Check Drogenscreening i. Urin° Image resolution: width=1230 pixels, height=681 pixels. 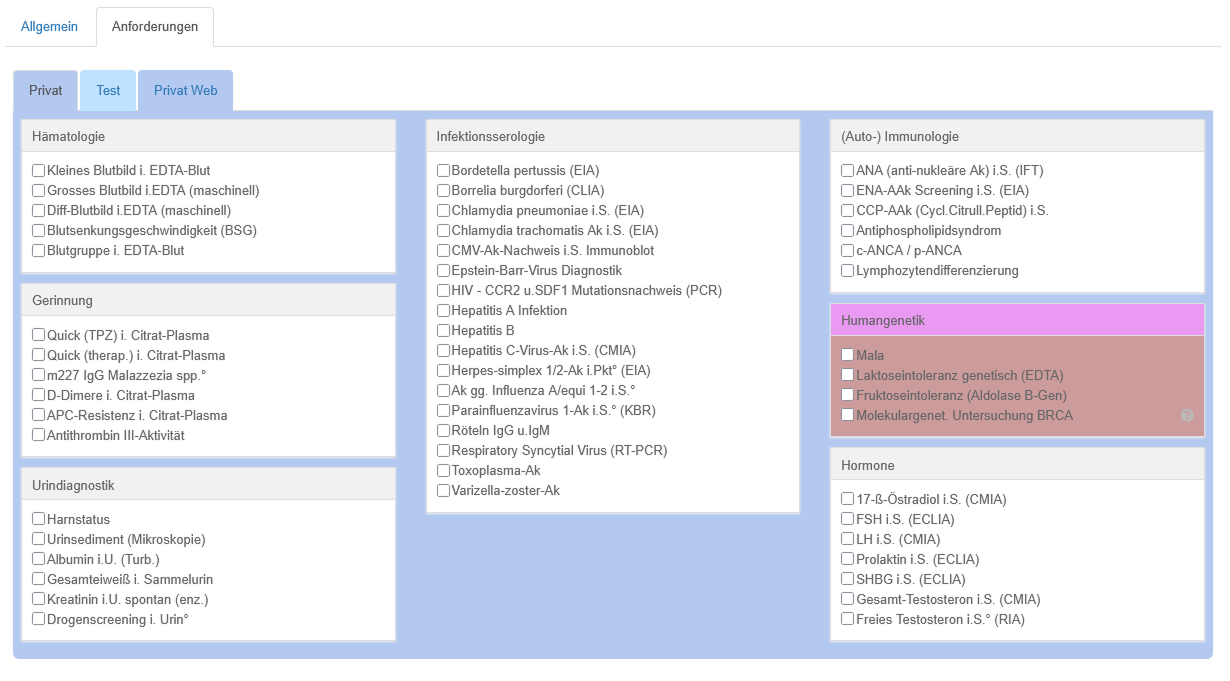(39, 620)
